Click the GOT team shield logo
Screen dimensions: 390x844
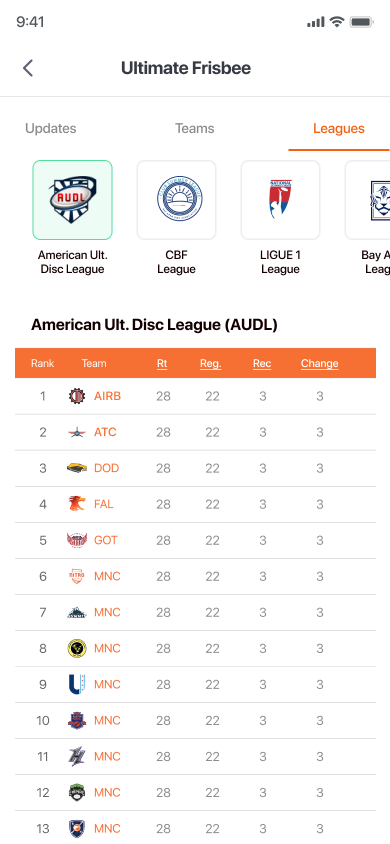[x=77, y=540]
